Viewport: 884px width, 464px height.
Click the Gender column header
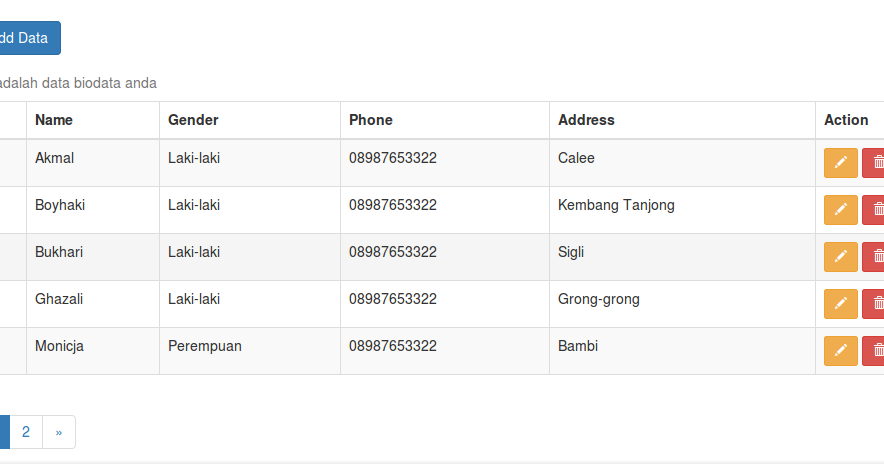point(193,120)
